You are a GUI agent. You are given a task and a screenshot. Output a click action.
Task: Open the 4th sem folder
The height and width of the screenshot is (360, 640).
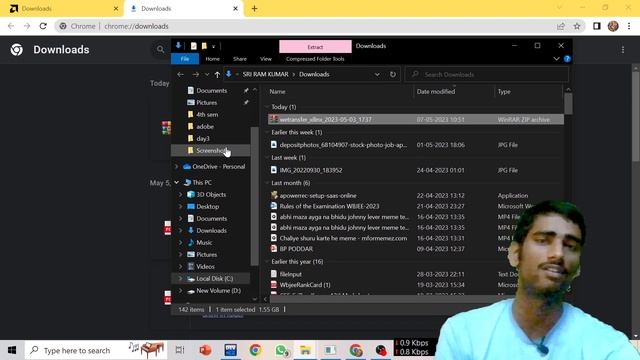[207, 115]
